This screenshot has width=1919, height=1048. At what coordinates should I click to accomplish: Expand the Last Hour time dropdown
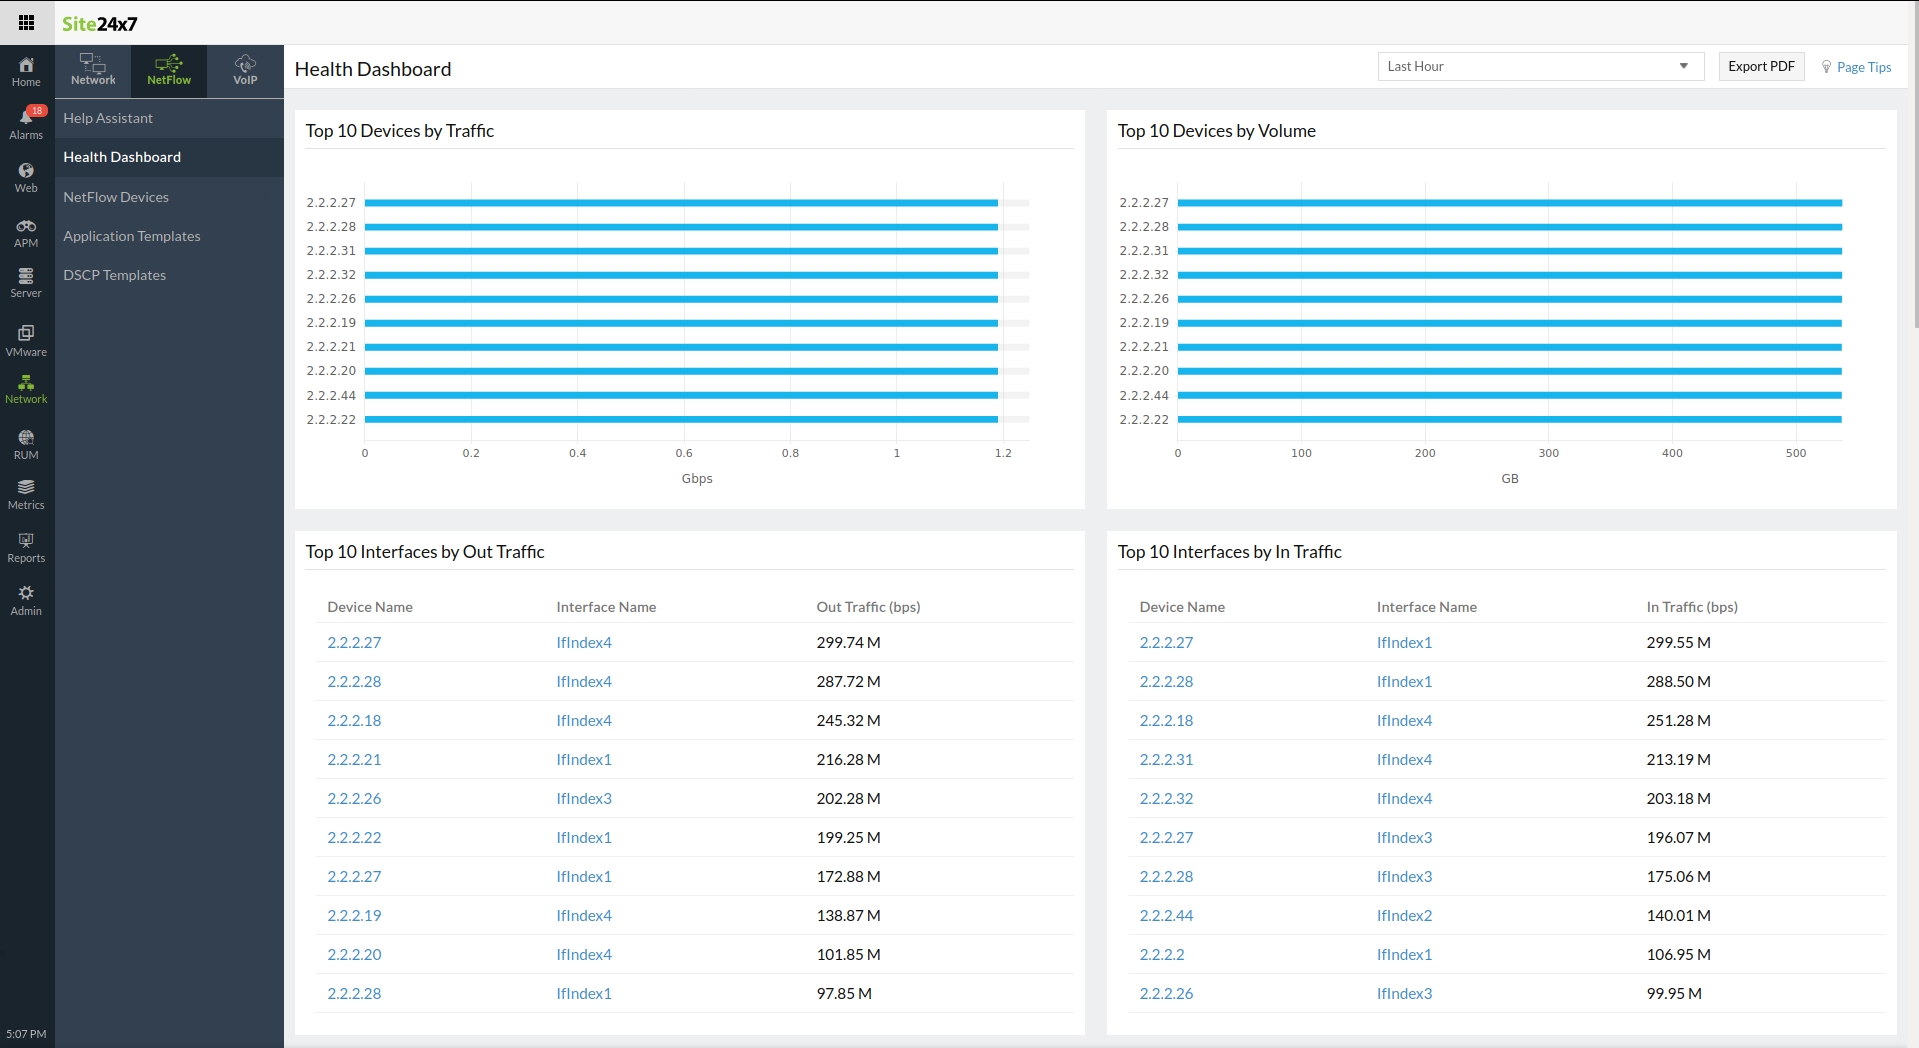(1539, 67)
